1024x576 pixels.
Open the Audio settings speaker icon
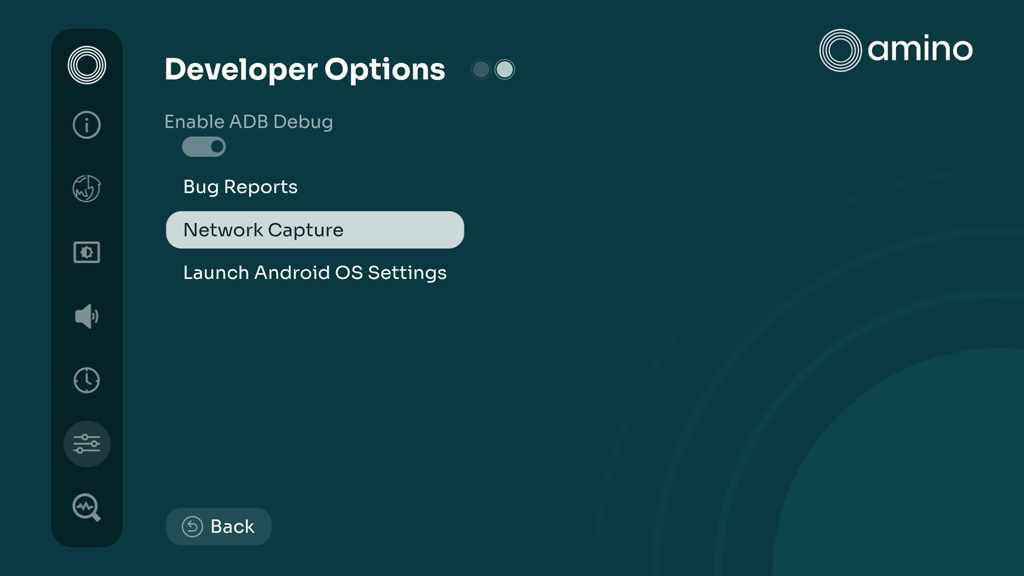pos(86,316)
